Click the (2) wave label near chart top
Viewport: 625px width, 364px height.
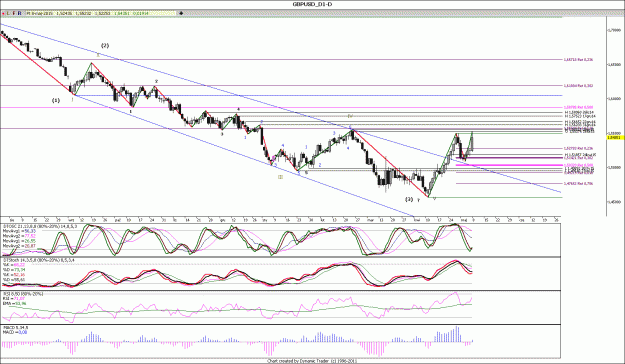105,45
